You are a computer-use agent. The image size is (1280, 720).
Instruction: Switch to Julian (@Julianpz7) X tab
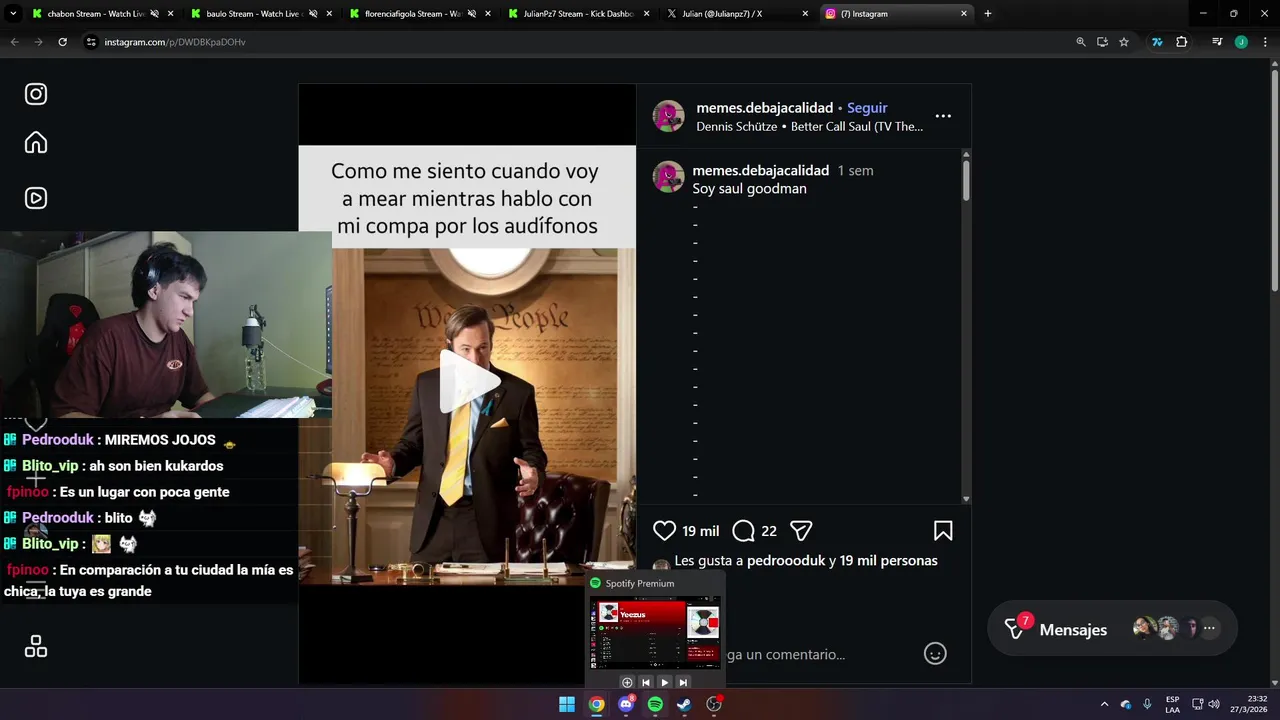point(736,14)
